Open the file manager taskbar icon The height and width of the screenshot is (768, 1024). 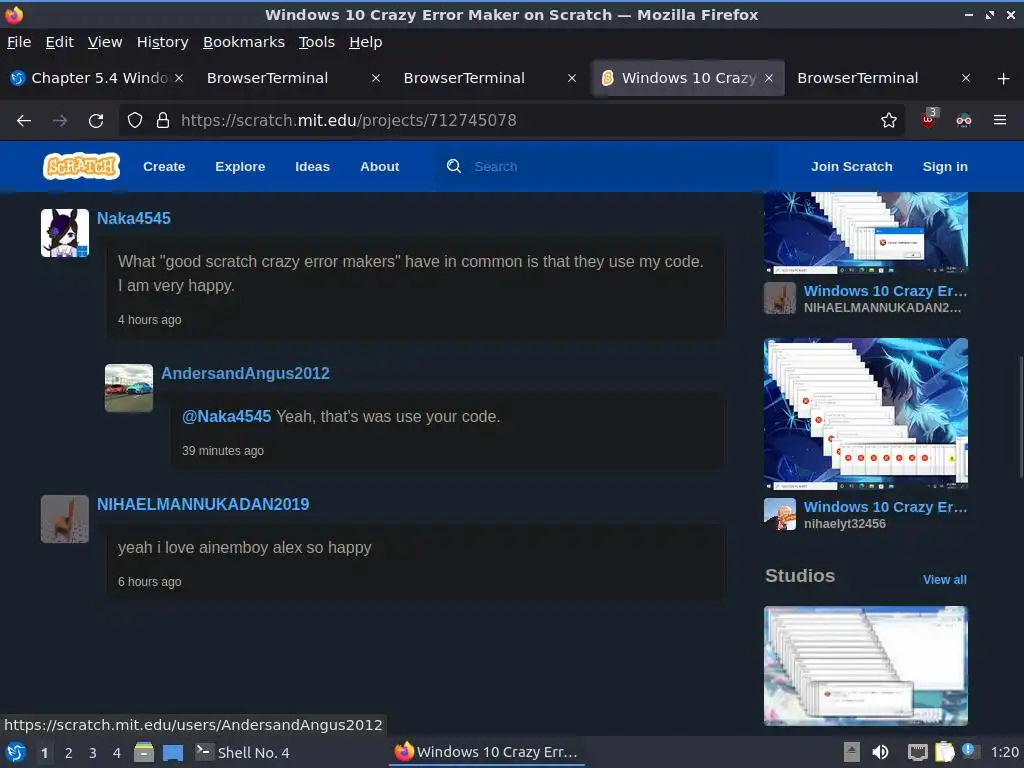pos(144,752)
